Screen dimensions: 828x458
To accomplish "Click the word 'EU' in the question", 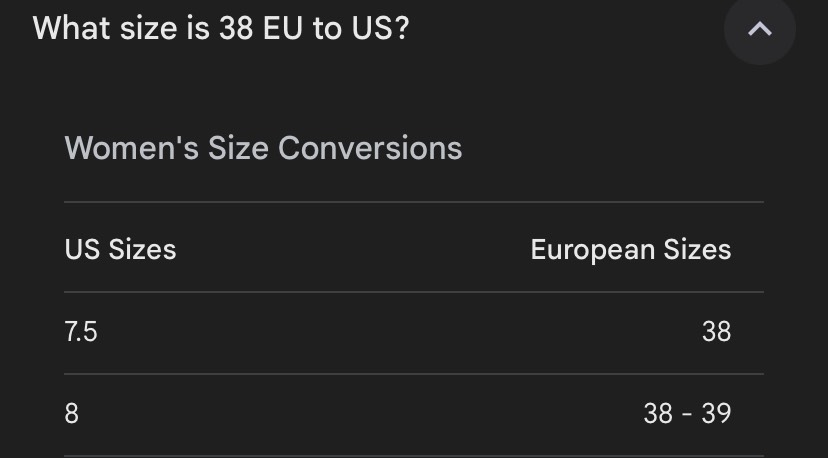I will pyautogui.click(x=283, y=28).
